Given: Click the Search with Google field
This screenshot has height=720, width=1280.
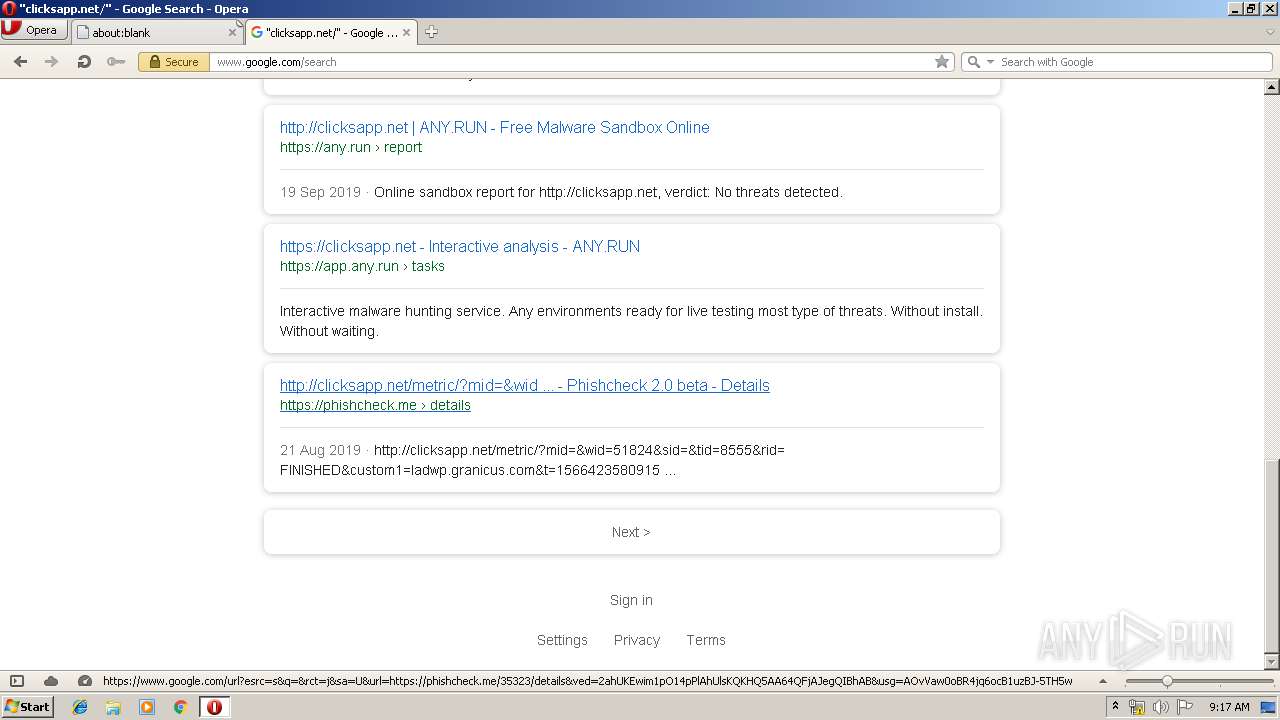Looking at the screenshot, I should point(1133,62).
